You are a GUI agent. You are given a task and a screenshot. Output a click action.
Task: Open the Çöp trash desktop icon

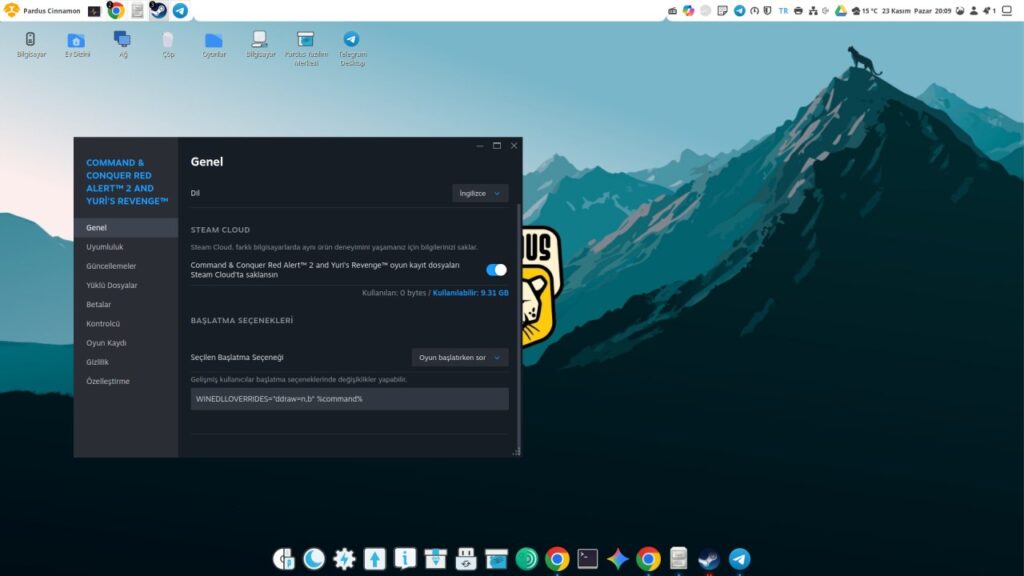(x=168, y=44)
